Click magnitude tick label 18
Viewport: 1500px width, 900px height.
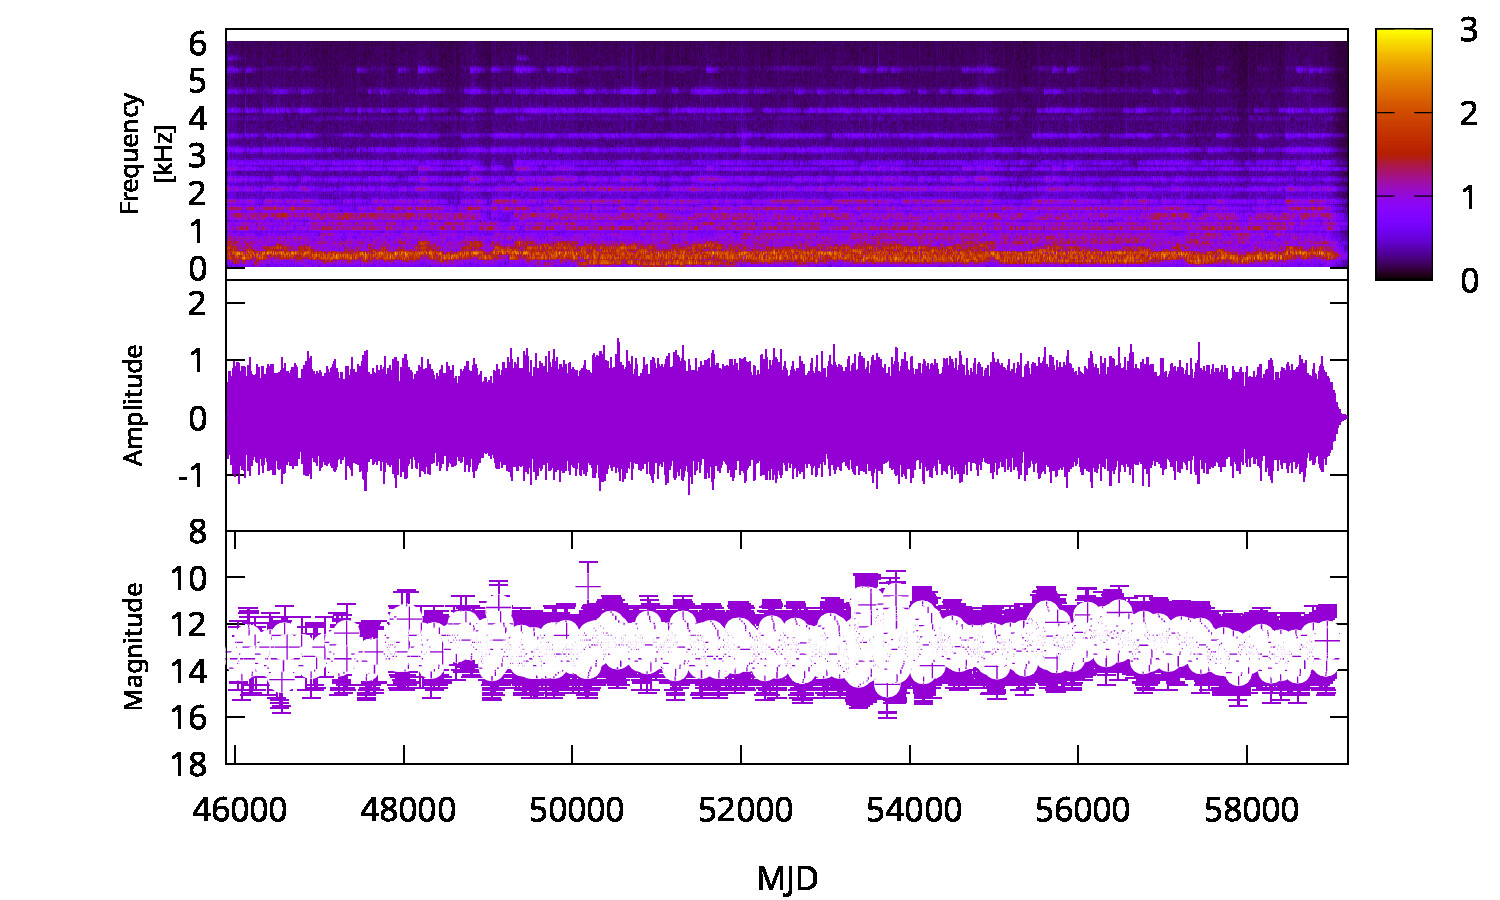(x=189, y=764)
